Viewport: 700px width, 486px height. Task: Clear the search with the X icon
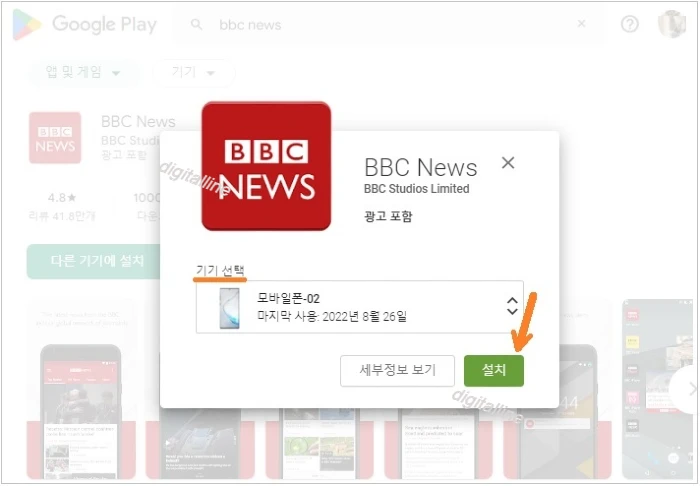click(x=581, y=24)
